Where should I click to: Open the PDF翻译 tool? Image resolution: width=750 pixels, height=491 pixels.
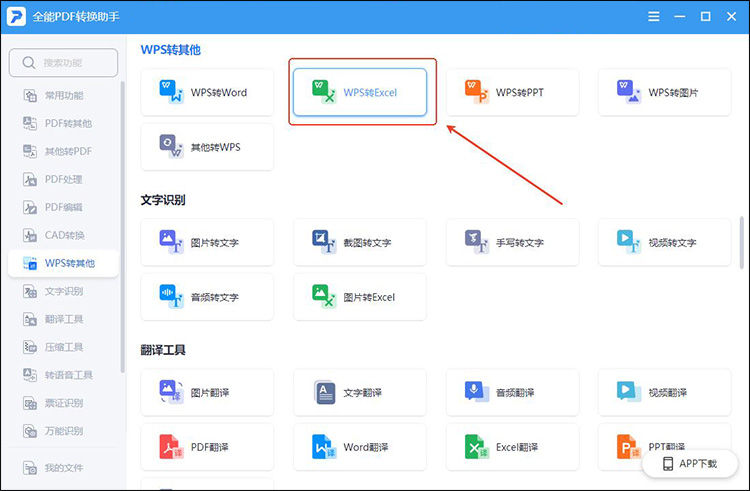(207, 447)
